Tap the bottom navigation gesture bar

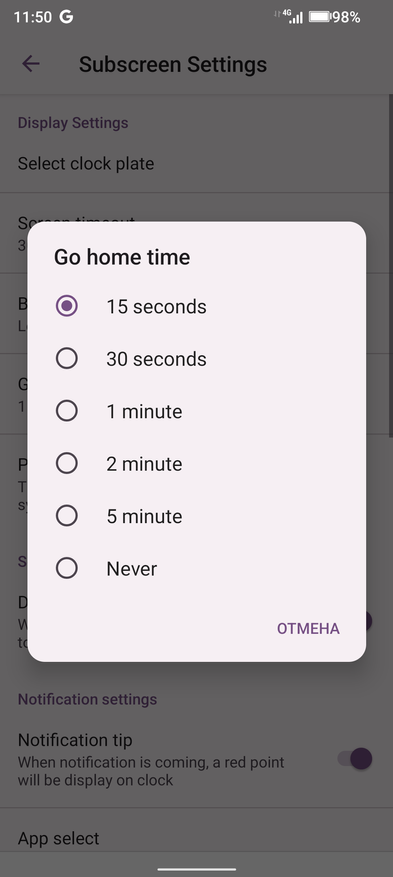pyautogui.click(x=196, y=870)
